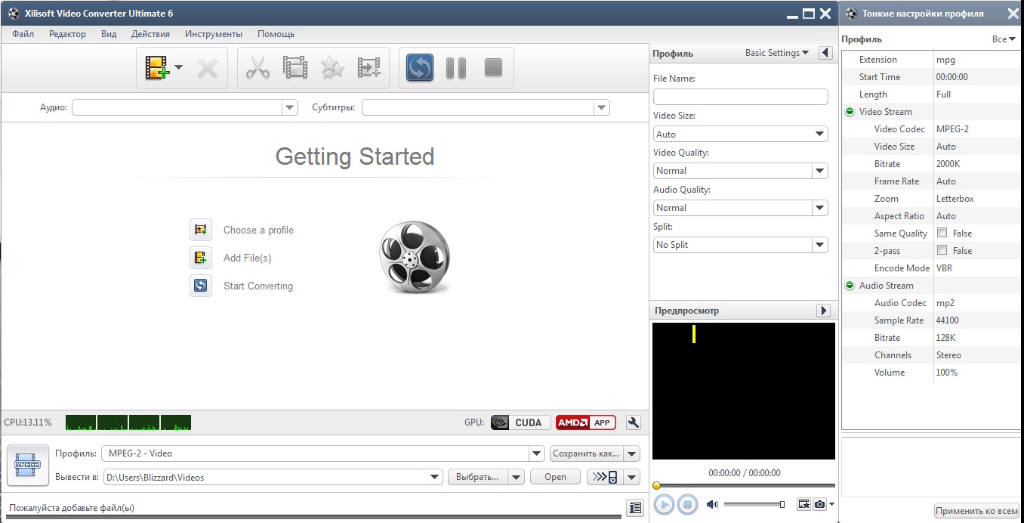Click the Choose a profile icon

point(200,230)
